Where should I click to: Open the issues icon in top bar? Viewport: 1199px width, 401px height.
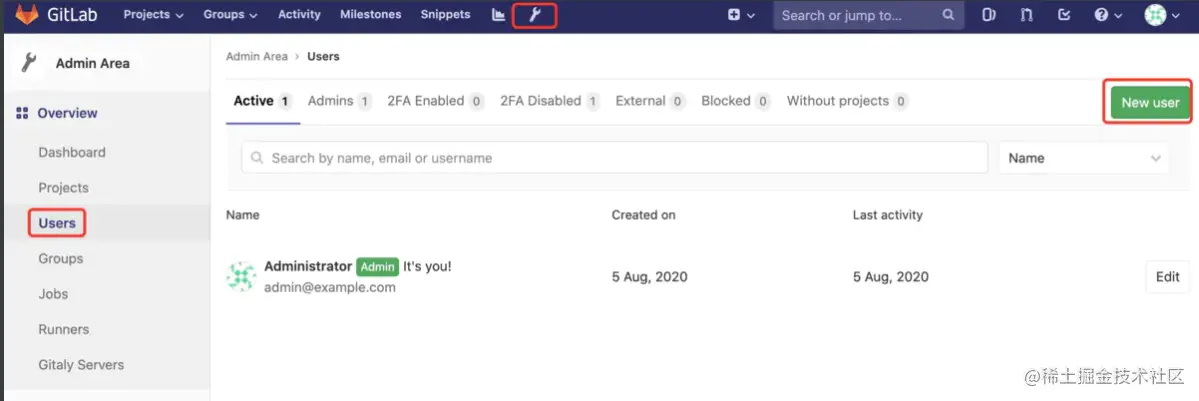point(989,15)
